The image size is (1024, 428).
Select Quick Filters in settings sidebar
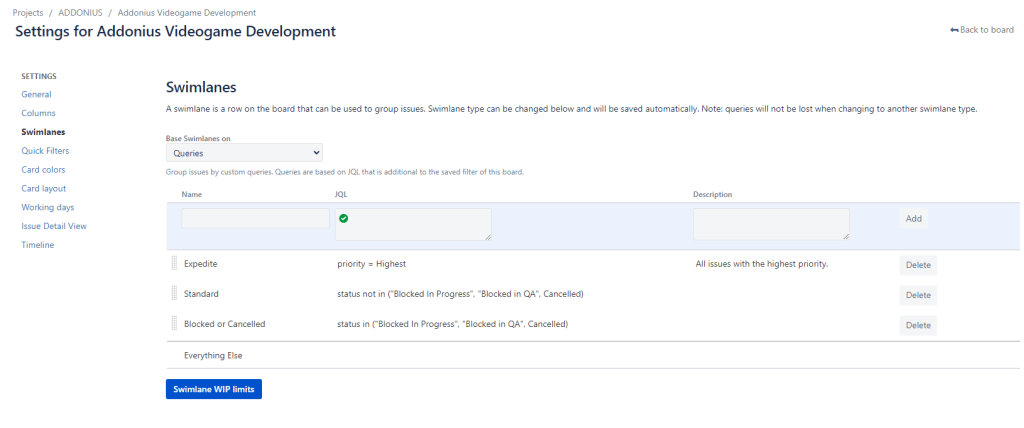(x=45, y=151)
